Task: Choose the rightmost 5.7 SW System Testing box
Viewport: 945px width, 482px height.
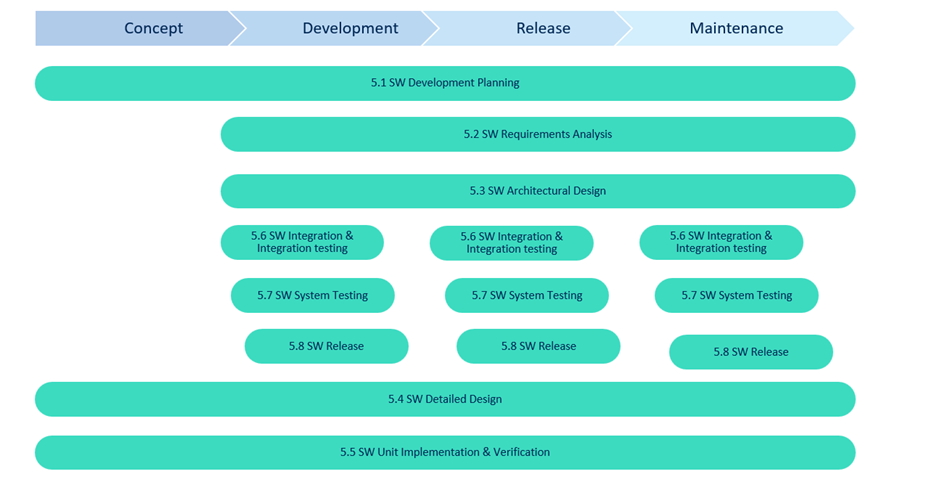Action: point(737,295)
